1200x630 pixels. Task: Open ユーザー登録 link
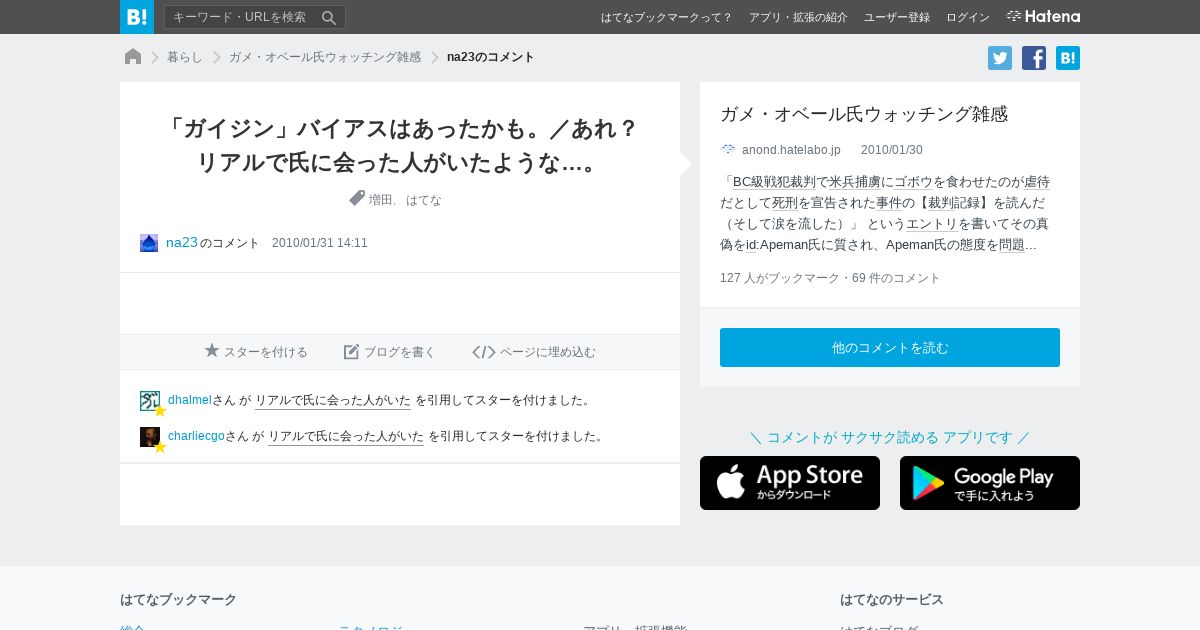pyautogui.click(x=897, y=17)
